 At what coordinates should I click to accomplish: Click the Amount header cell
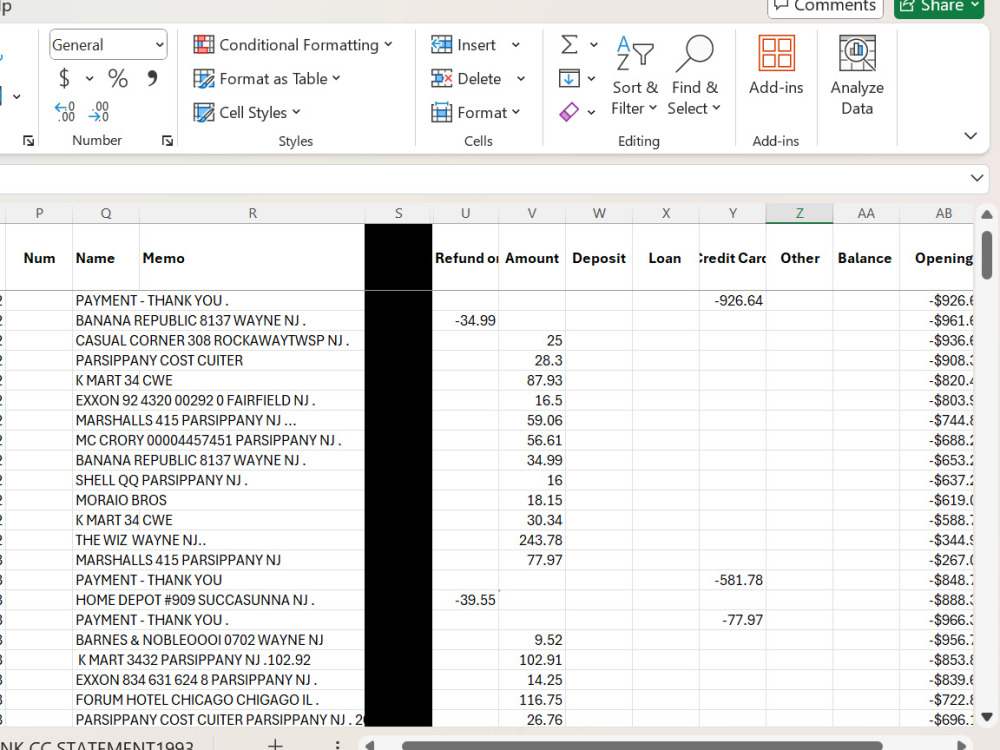click(x=532, y=258)
